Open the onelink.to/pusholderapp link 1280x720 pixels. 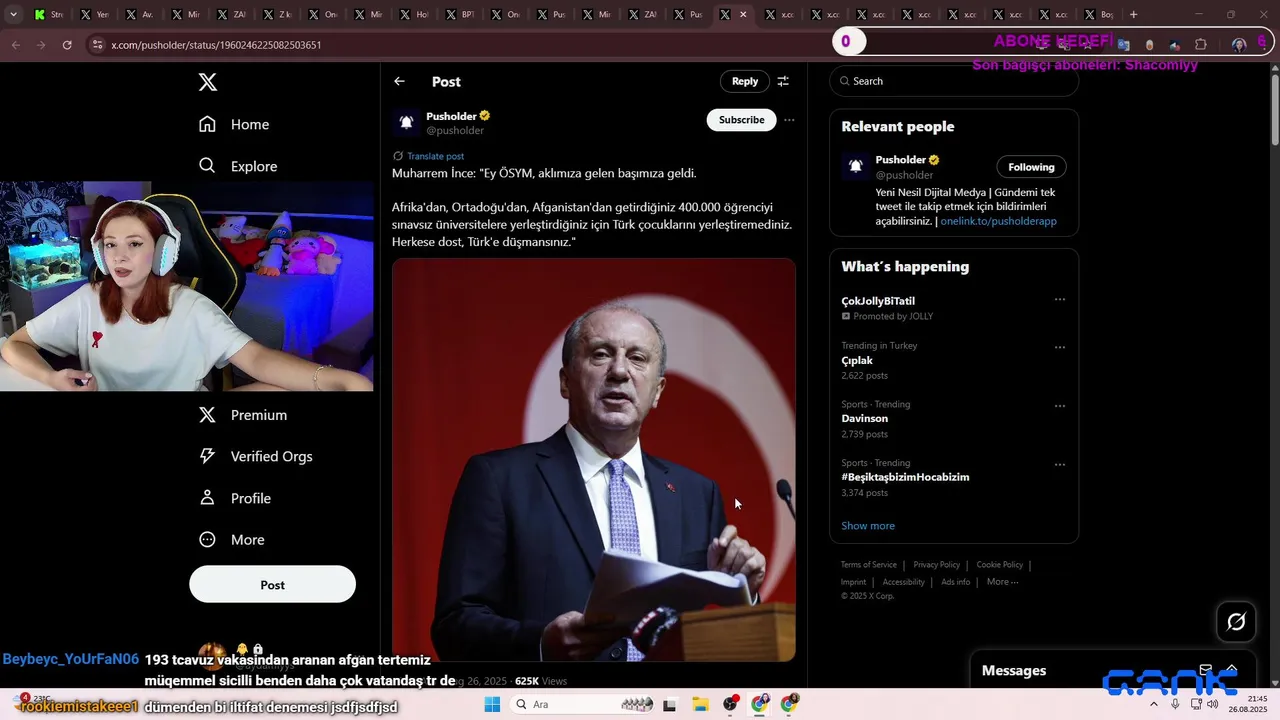(998, 221)
